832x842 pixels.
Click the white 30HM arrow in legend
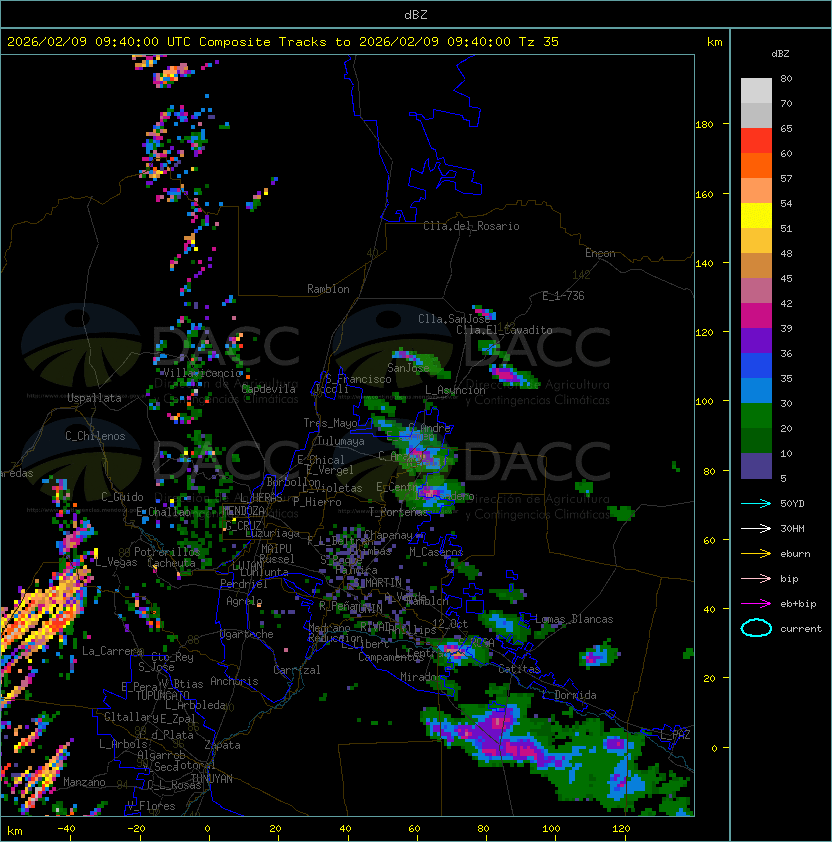click(x=756, y=528)
